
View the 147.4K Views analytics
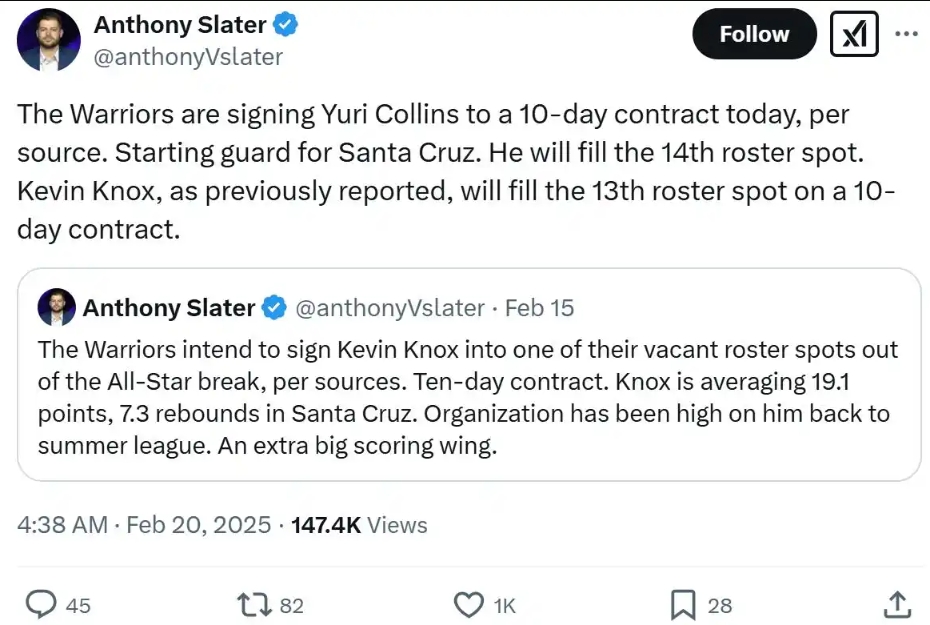358,525
